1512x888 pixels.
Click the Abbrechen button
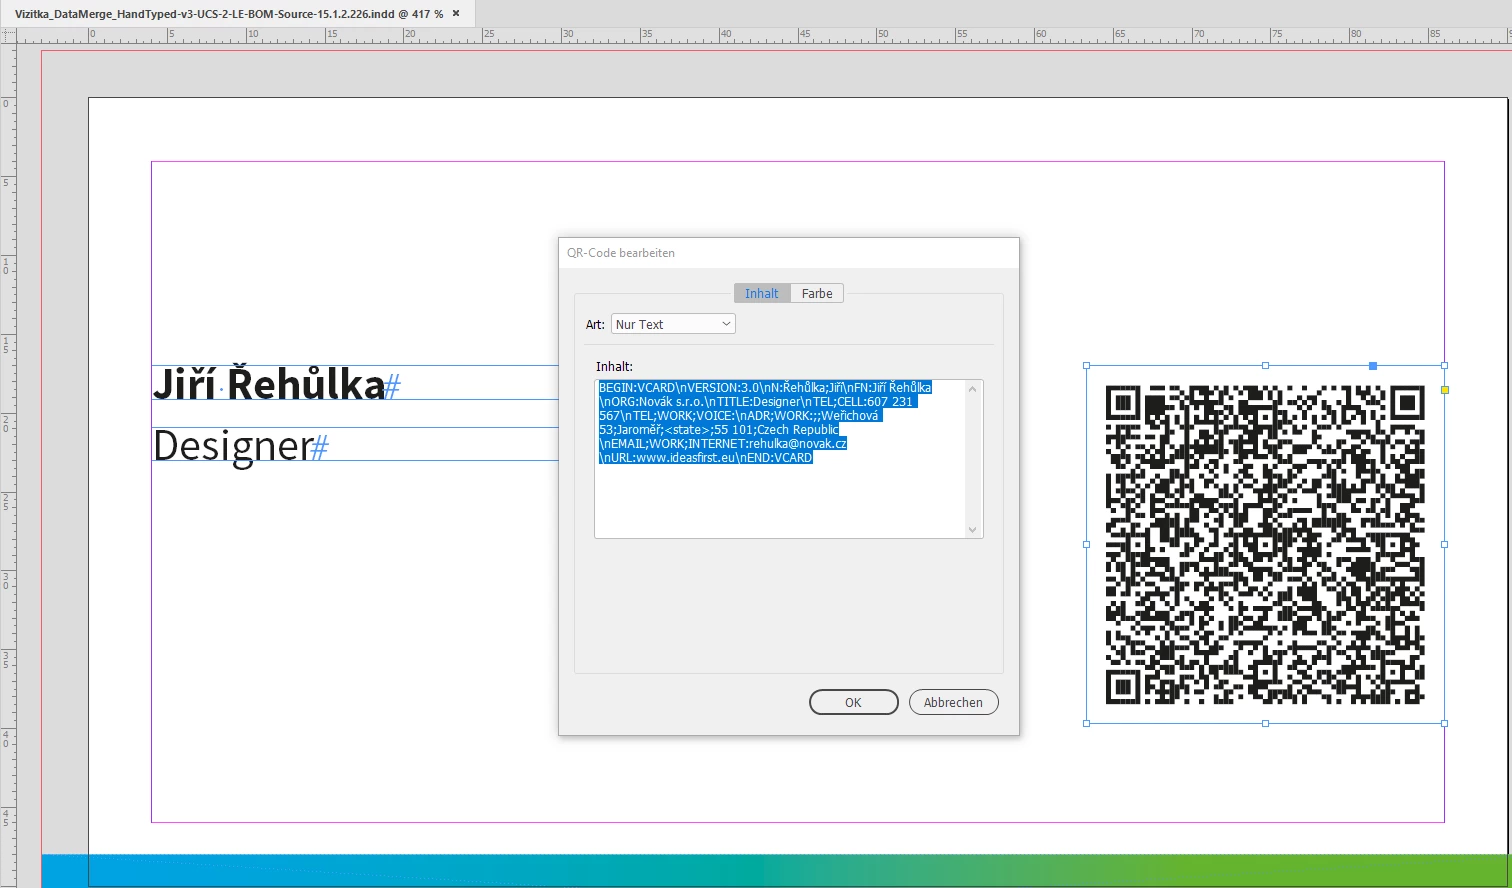[953, 702]
